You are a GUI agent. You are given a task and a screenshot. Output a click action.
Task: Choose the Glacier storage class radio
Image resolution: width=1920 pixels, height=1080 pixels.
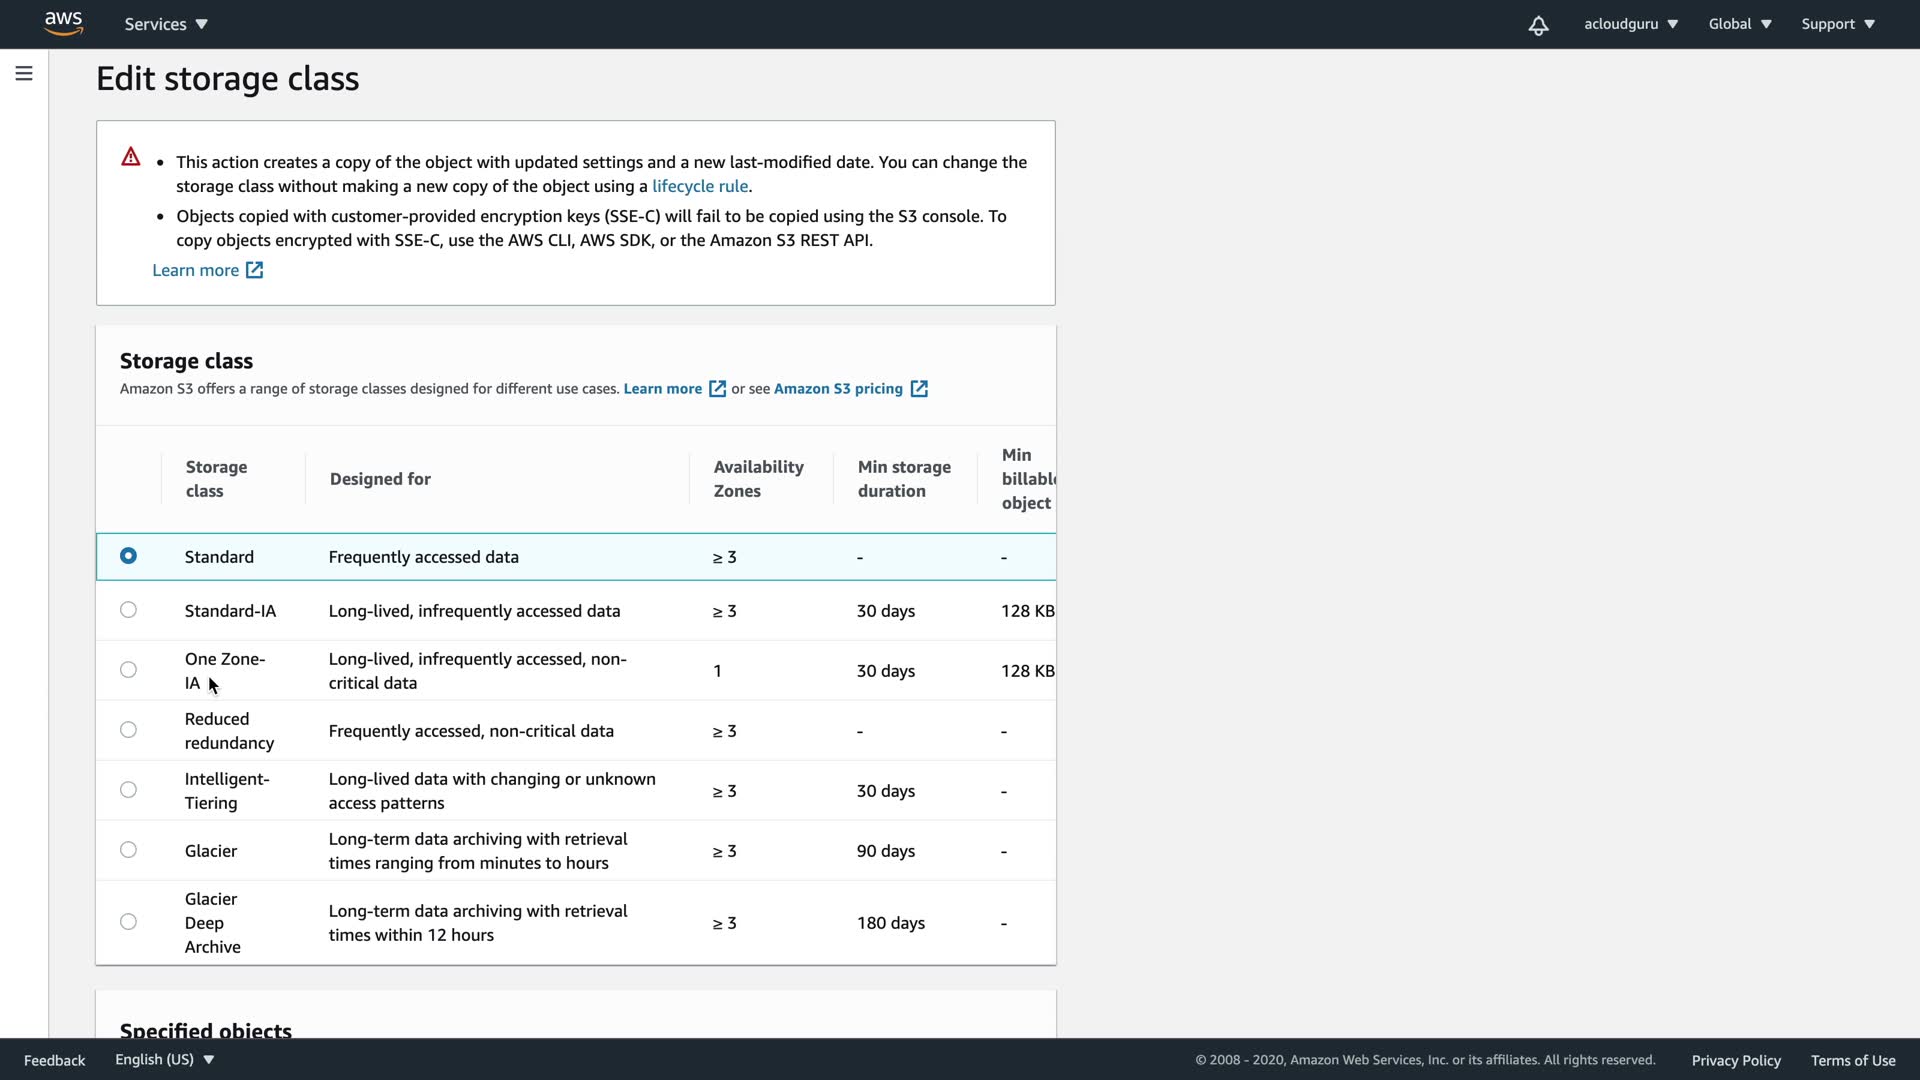pos(128,850)
